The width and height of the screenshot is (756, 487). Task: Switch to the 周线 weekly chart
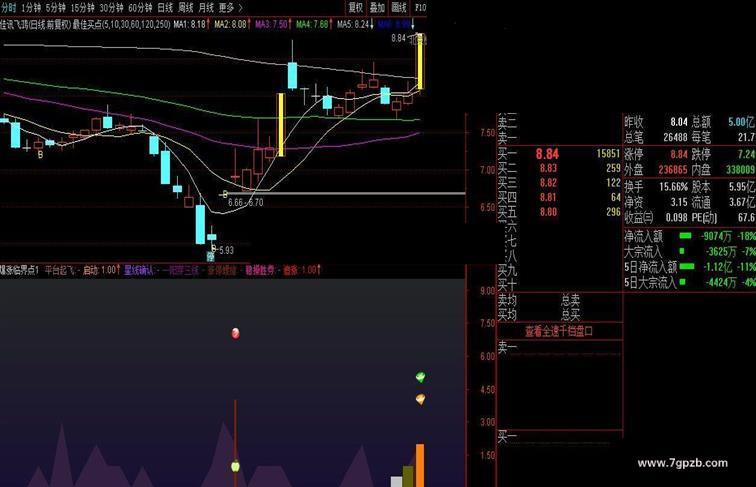tap(186, 7)
